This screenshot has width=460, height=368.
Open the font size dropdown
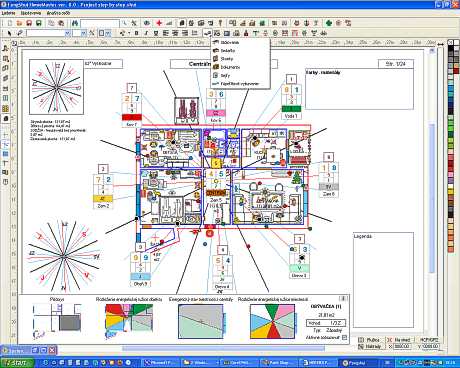[x=83, y=33]
